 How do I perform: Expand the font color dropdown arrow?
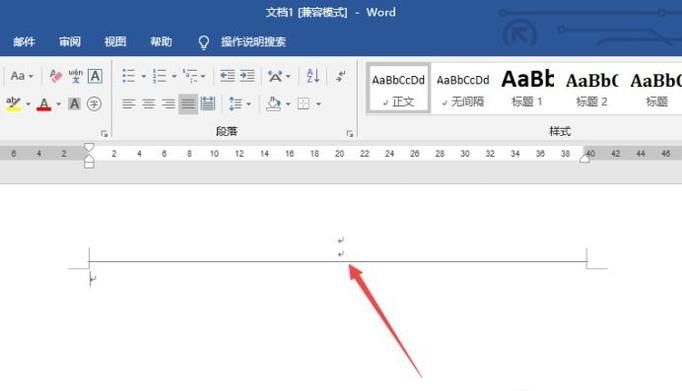pyautogui.click(x=58, y=104)
